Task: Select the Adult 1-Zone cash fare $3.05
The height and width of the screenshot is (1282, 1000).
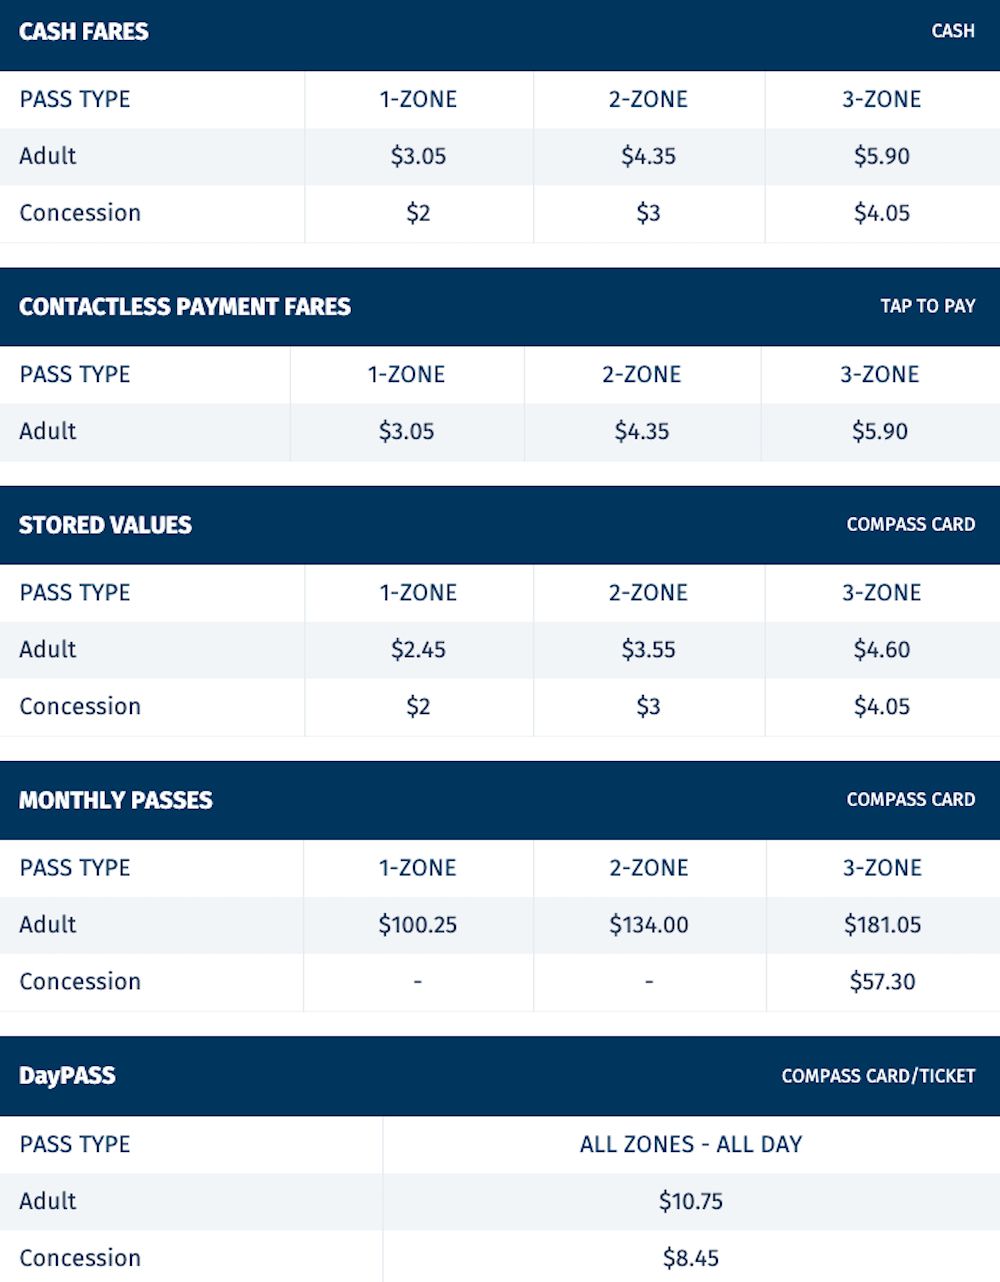Action: tap(418, 156)
